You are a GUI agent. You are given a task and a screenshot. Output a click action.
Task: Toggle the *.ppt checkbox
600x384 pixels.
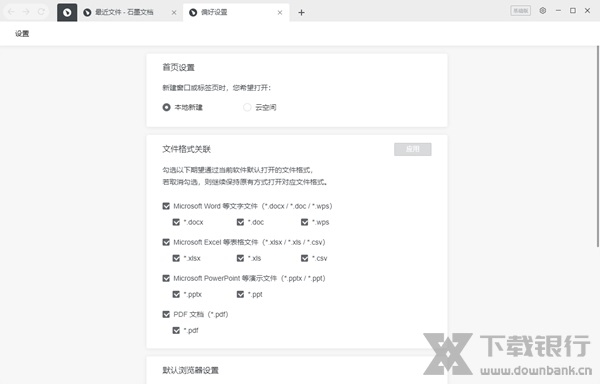tap(240, 295)
